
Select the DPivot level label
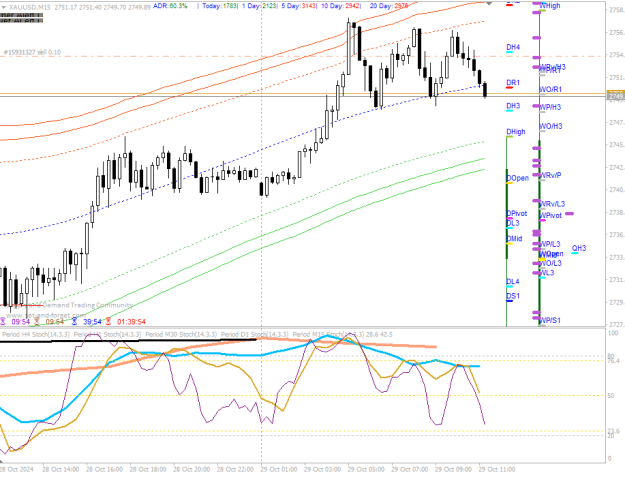coord(517,214)
